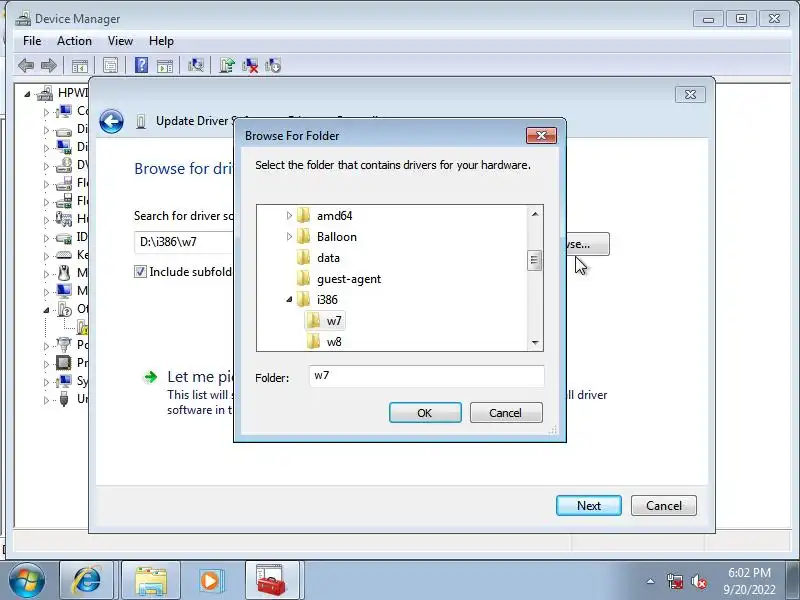This screenshot has height=600, width=800.
Task: Open Properties via the toolbar sheet icon
Action: (110, 65)
